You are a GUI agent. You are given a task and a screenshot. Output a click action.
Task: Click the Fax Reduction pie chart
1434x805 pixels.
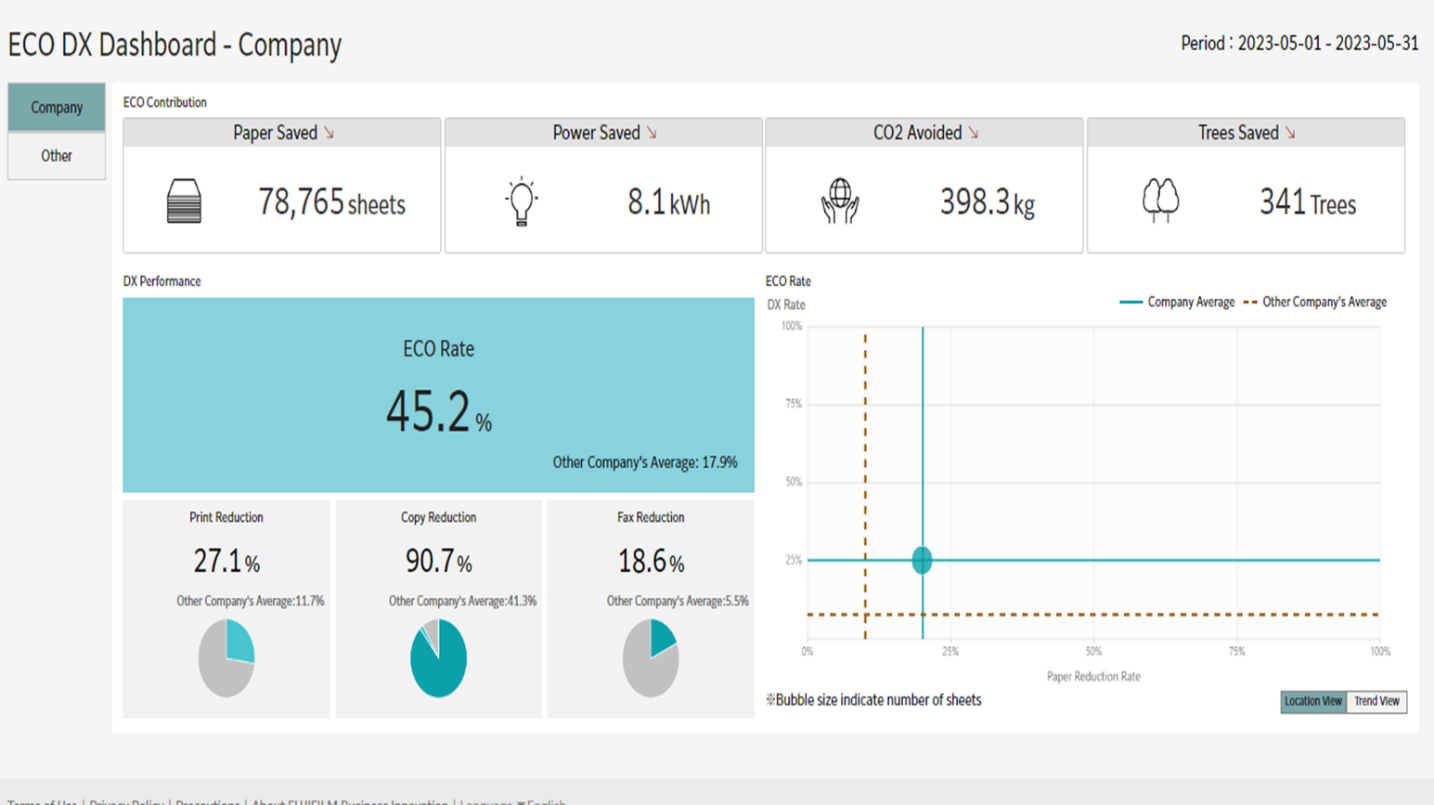pyautogui.click(x=651, y=658)
